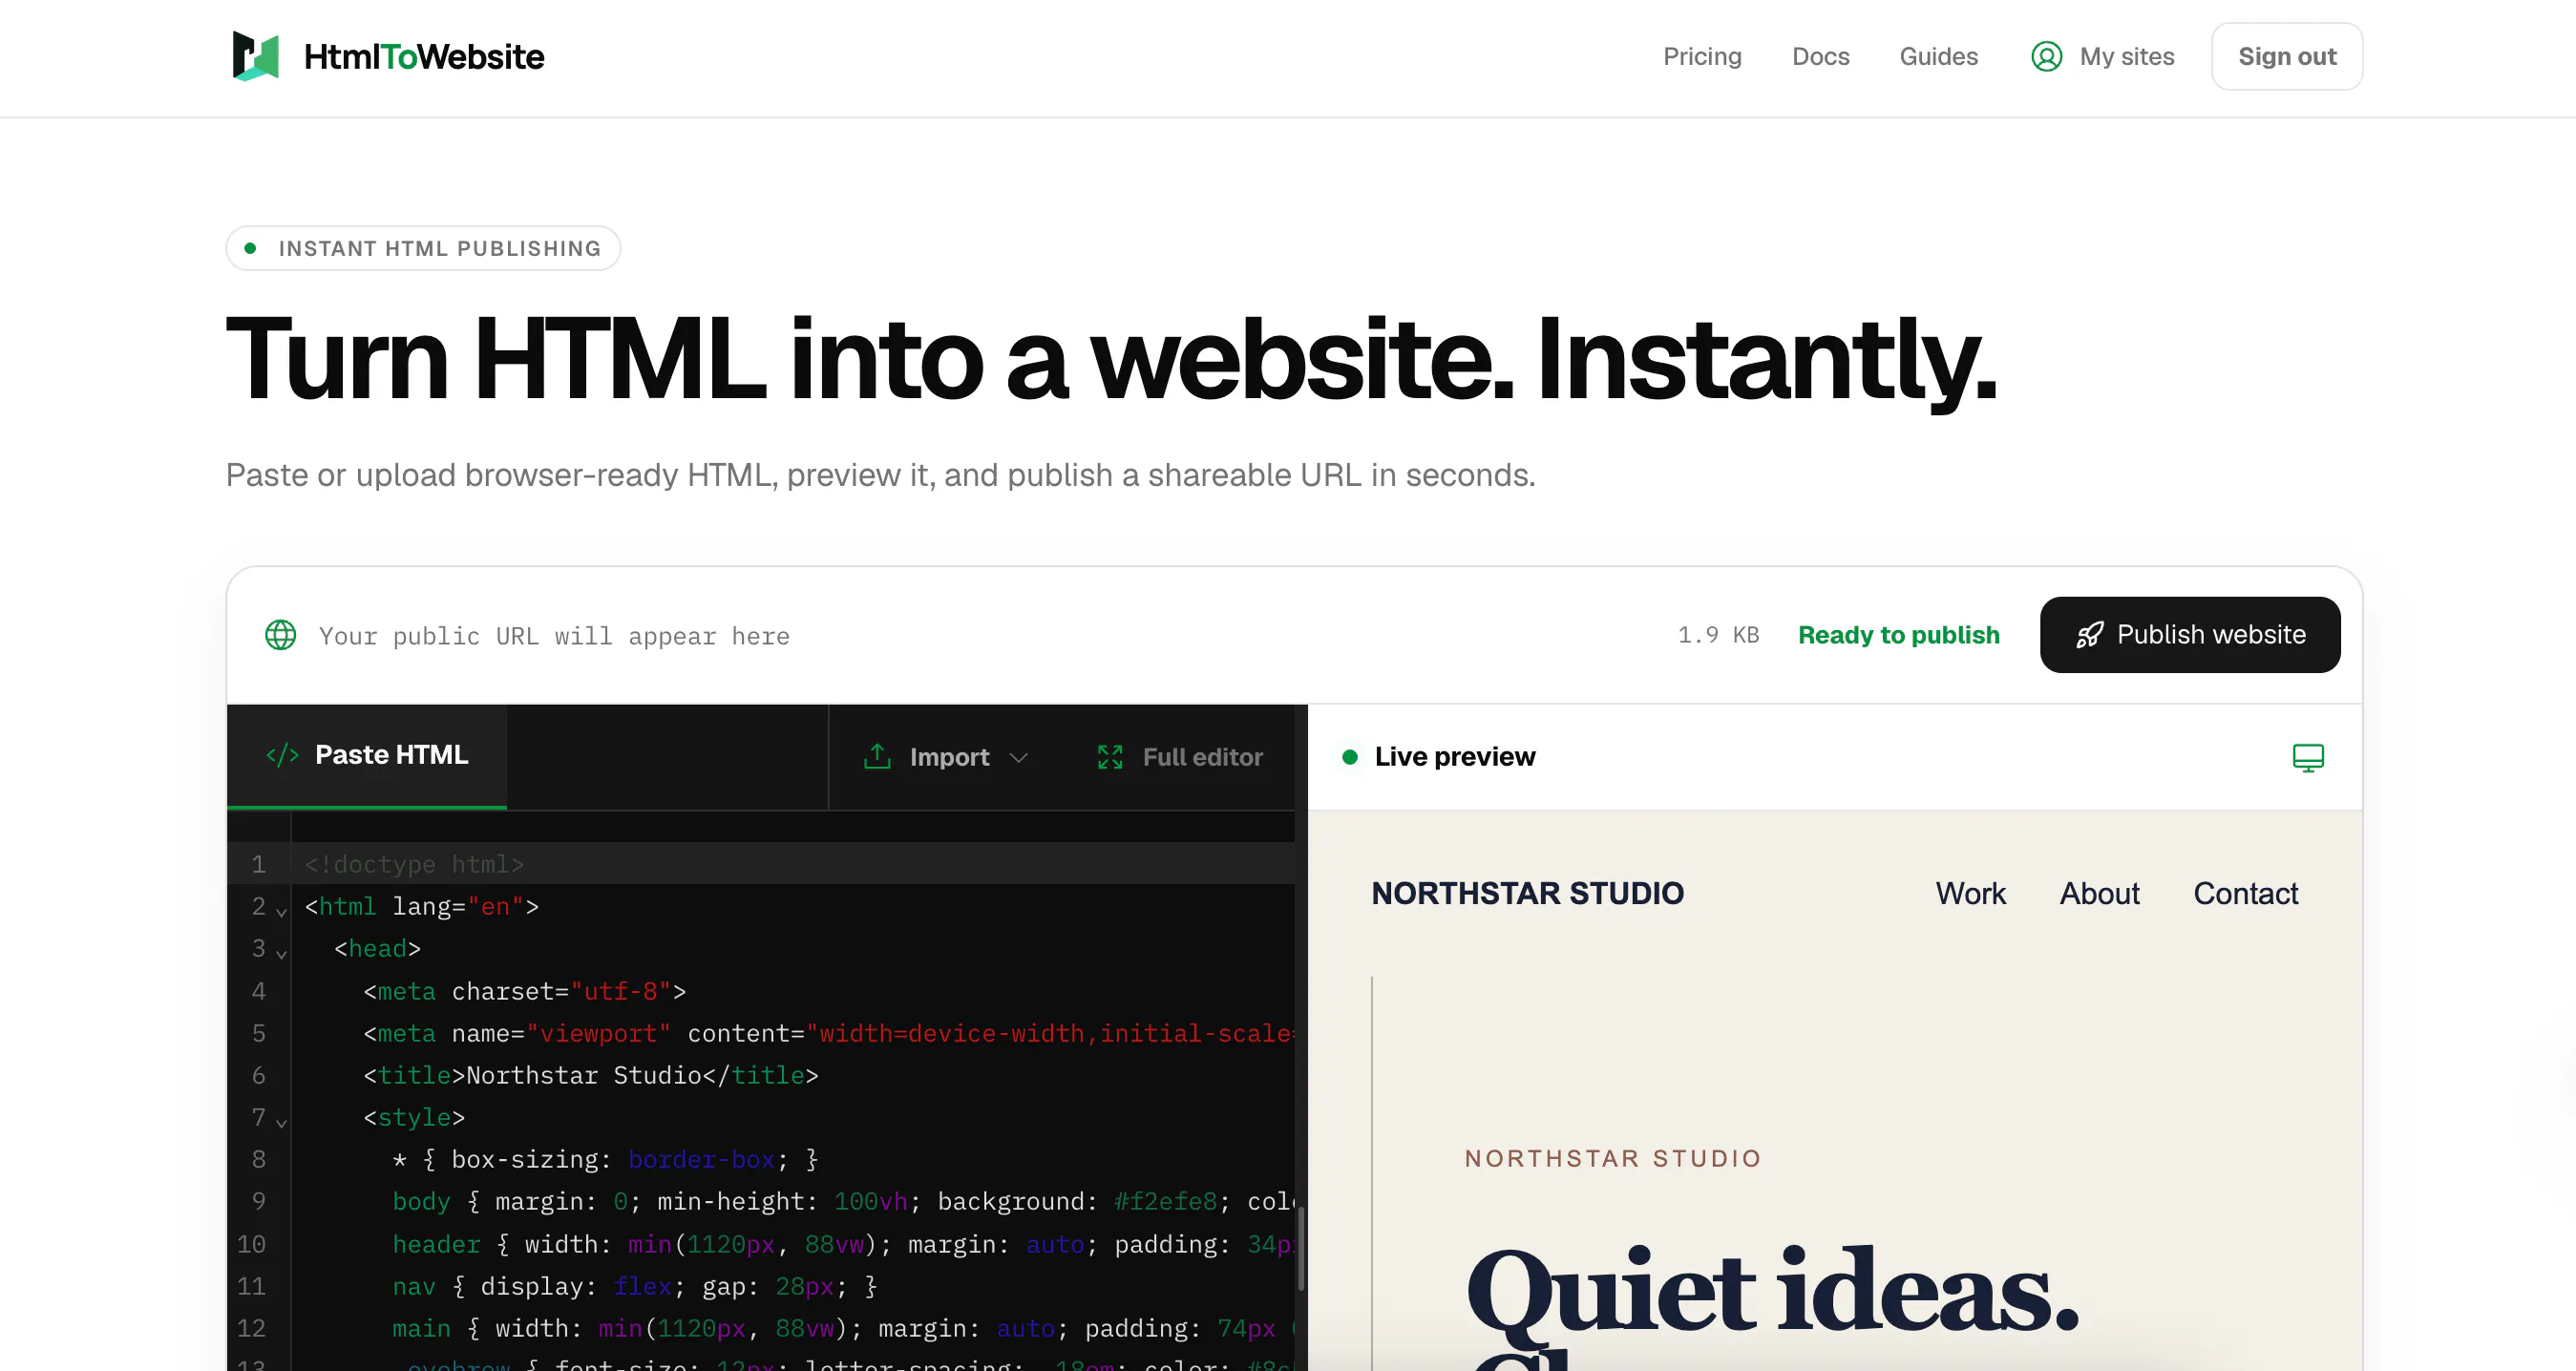The height and width of the screenshot is (1371, 2576).
Task: Click the HtmlToWebsite brand name
Action: click(424, 57)
